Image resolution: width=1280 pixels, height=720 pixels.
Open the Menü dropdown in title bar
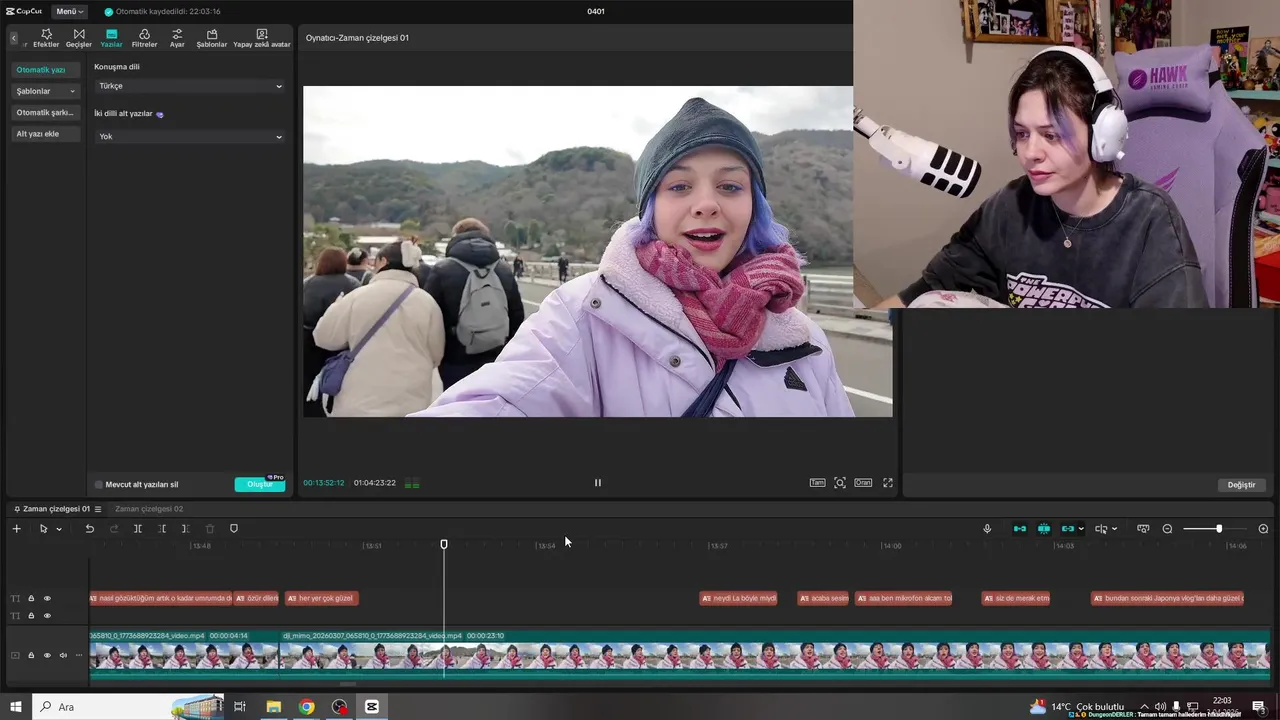coord(70,11)
